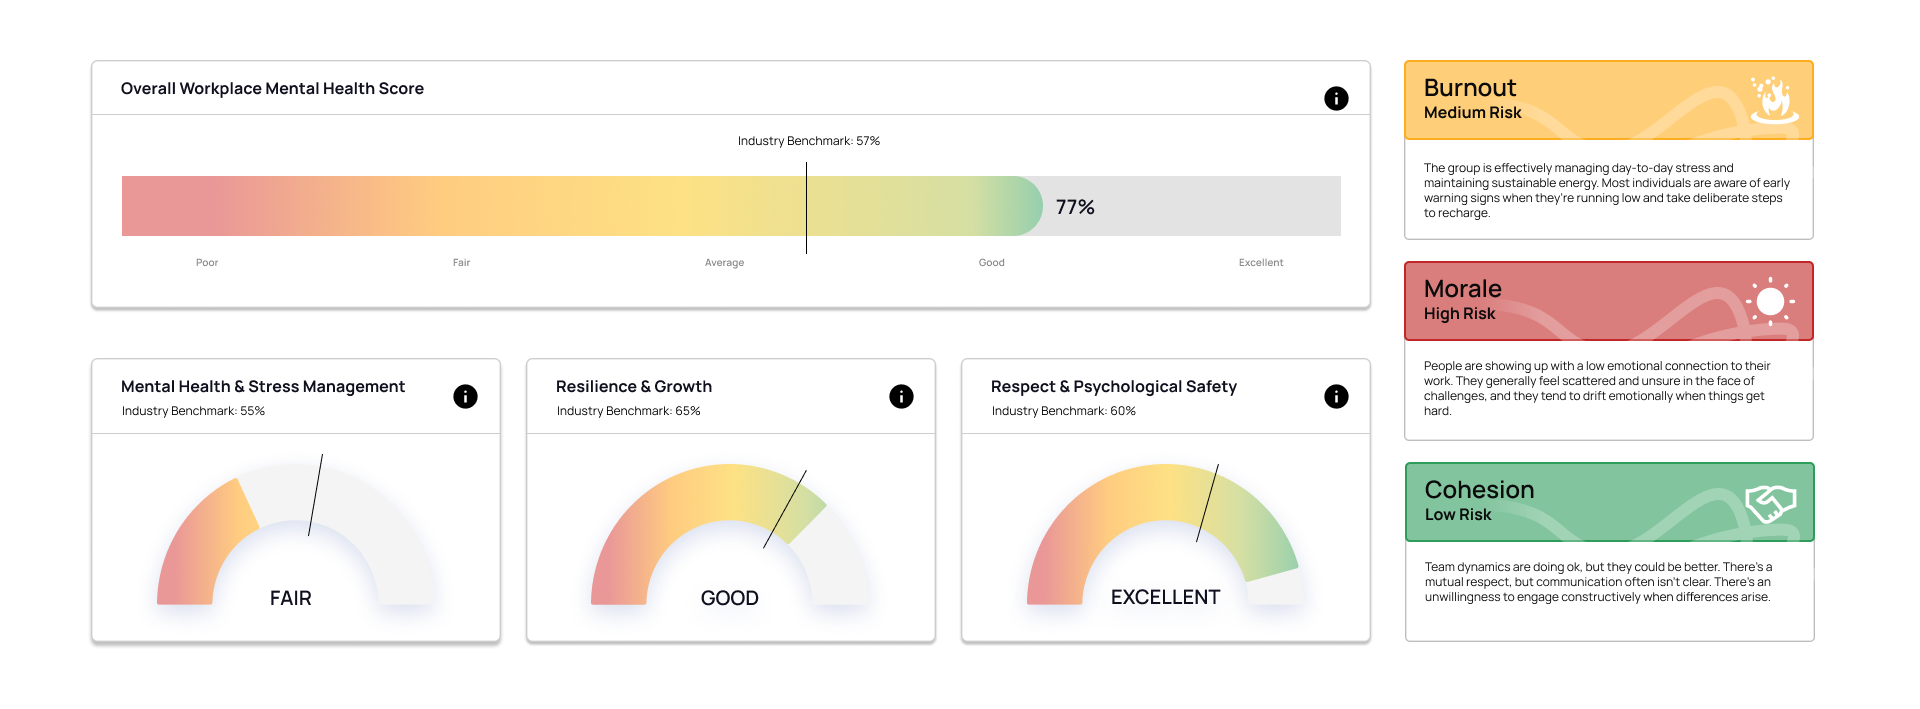The height and width of the screenshot is (709, 1920).
Task: Click the Cohesion handshake icon
Action: tap(1770, 502)
